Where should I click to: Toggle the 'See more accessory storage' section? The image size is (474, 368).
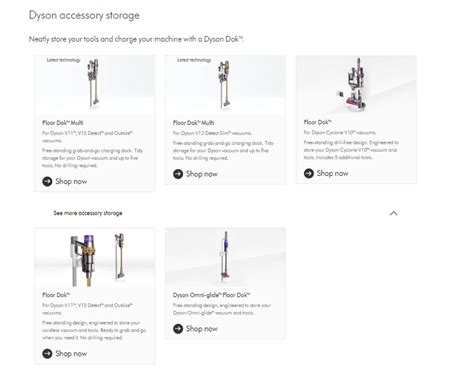tap(88, 213)
